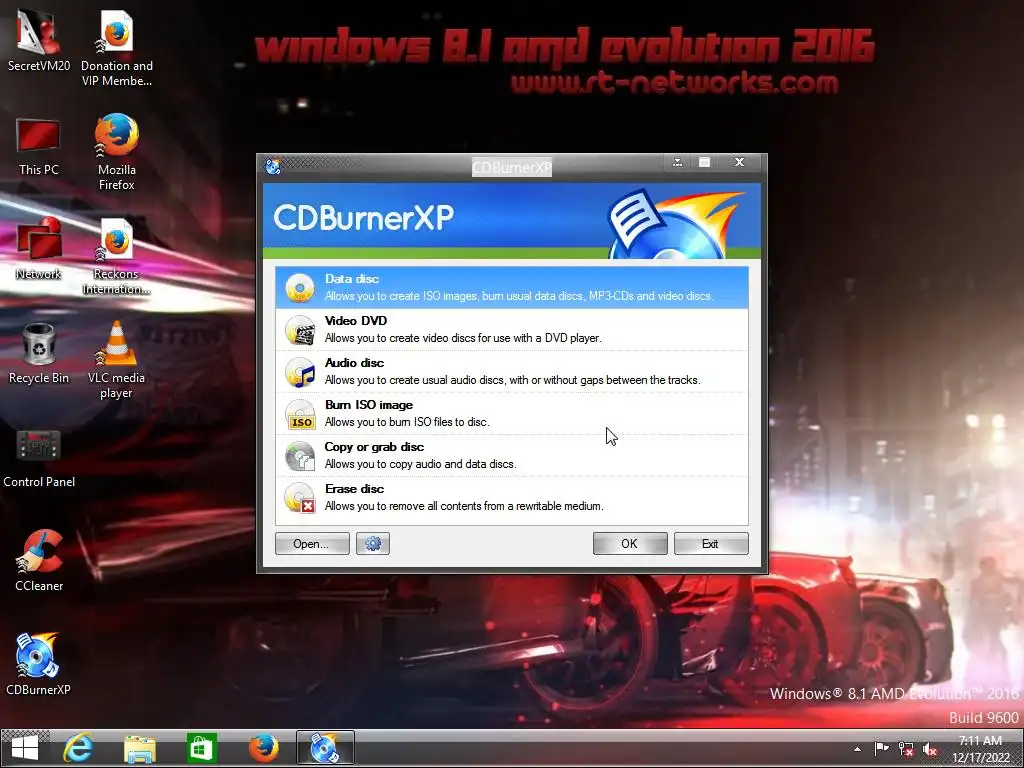
Task: Click the "Video DVD" title text
Action: click(x=356, y=321)
